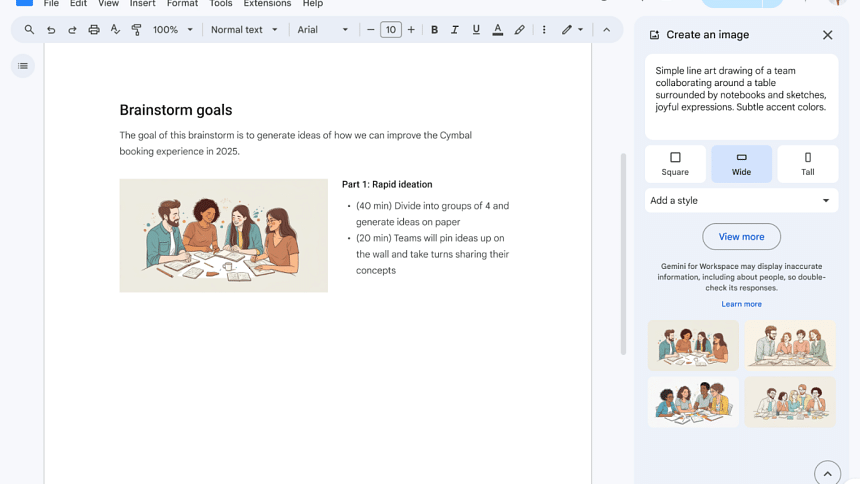Select the paint format tool
This screenshot has height=484, width=860.
[x=137, y=30]
